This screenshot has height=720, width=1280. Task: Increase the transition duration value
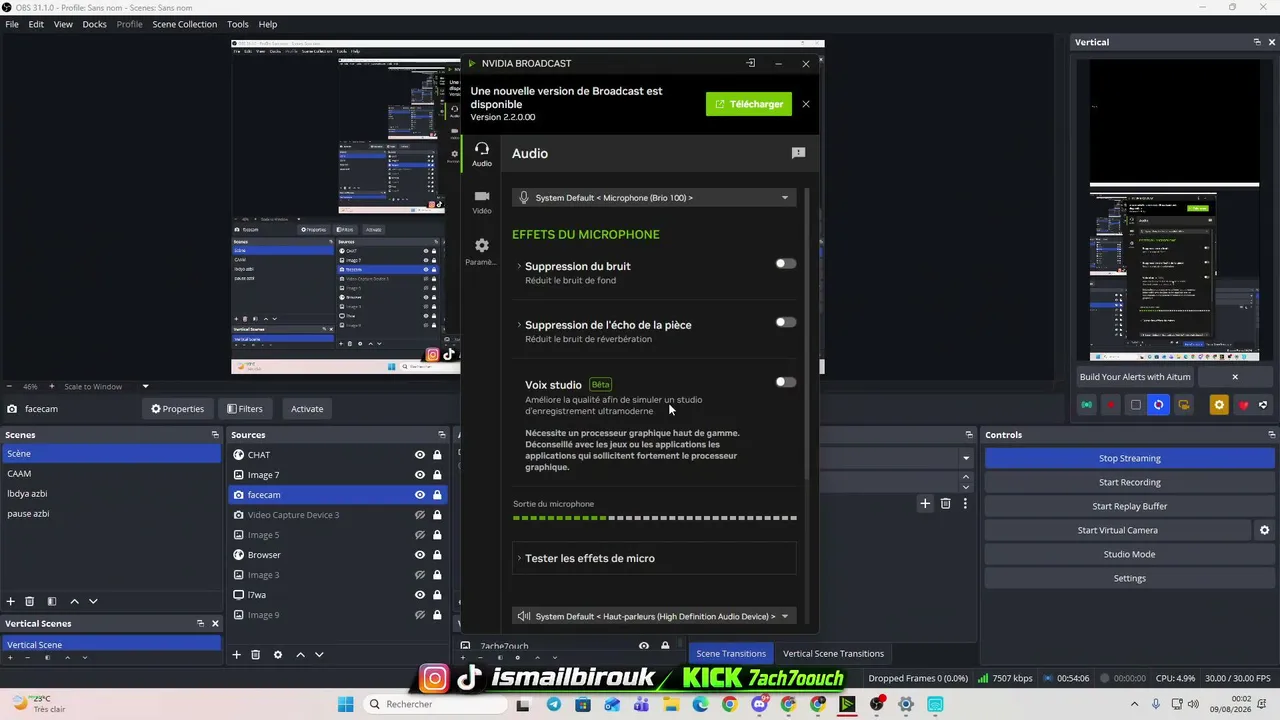point(966,477)
